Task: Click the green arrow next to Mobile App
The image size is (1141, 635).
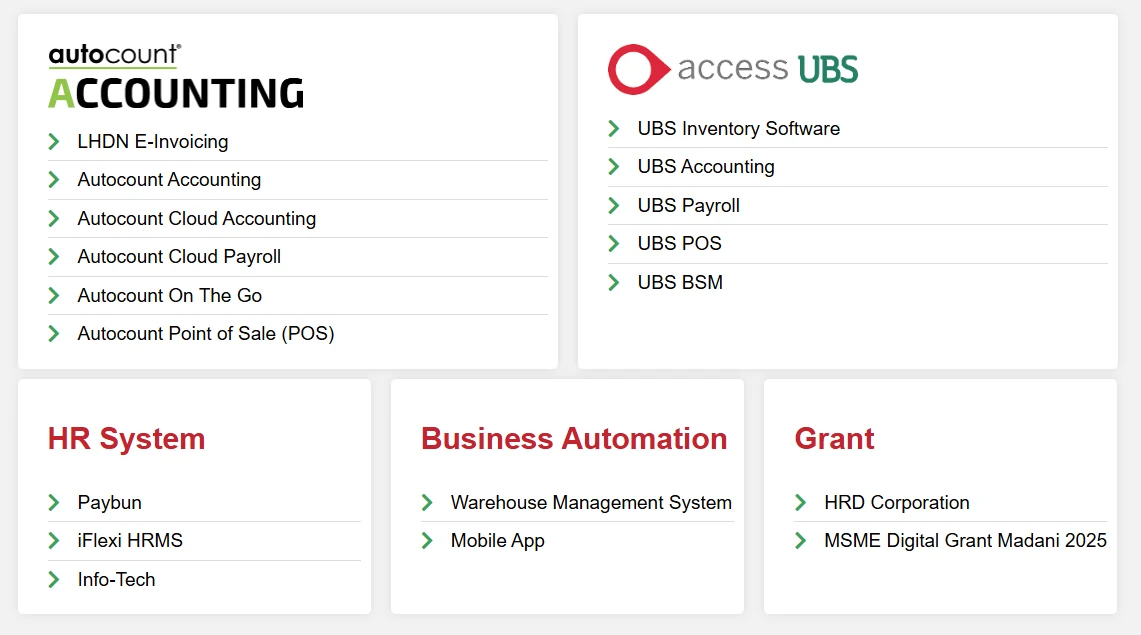Action: click(427, 540)
